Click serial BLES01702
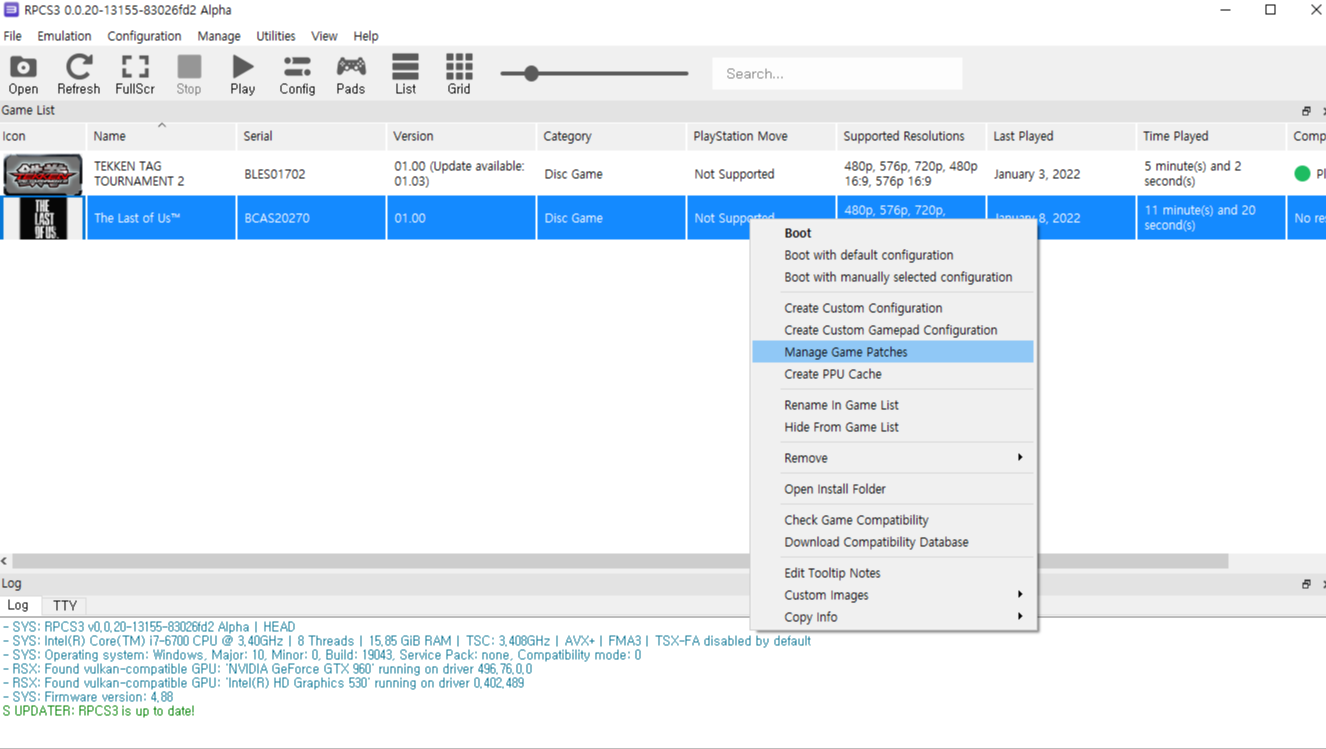Viewport: 1326px width, 749px height. [275, 174]
